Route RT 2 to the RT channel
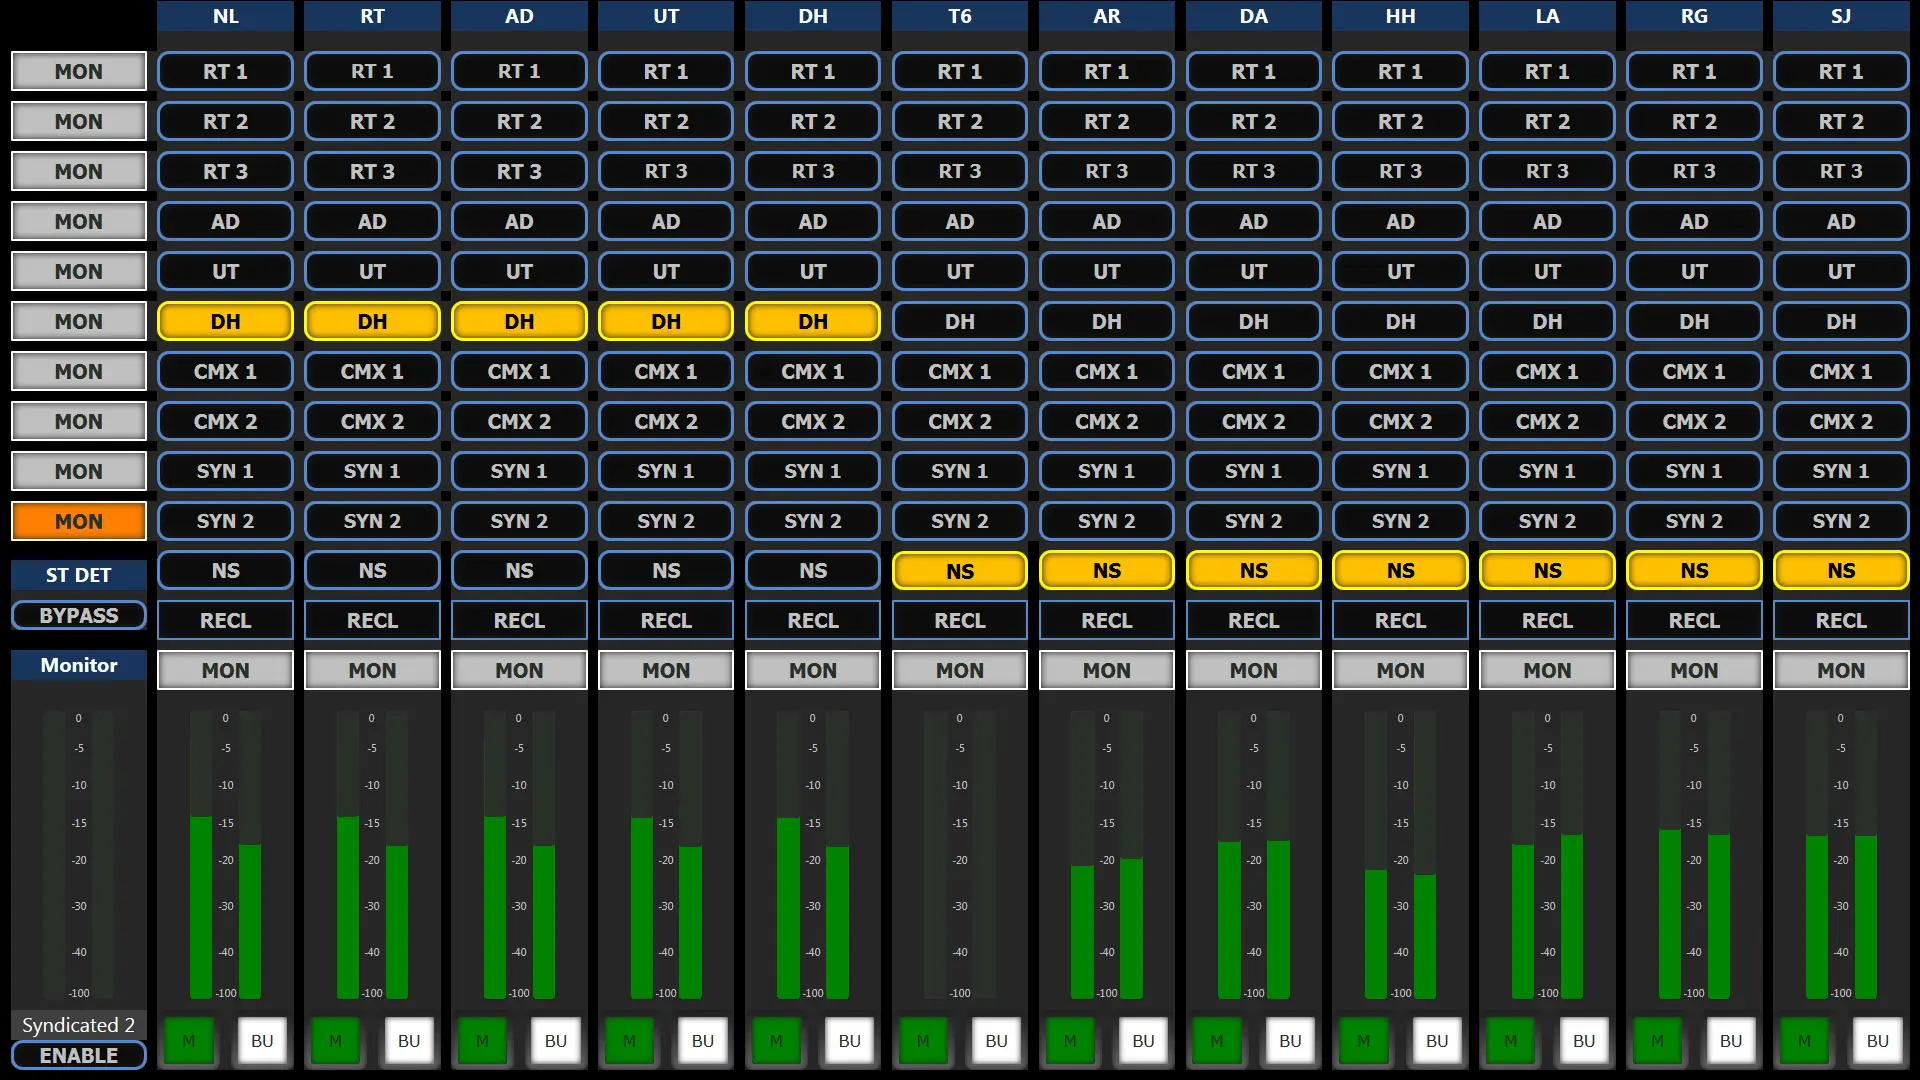 coord(372,121)
